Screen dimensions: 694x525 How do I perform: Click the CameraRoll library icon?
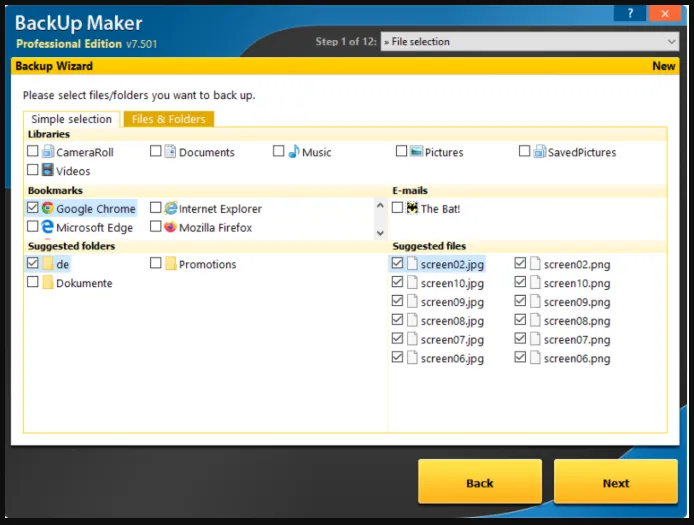(48, 152)
